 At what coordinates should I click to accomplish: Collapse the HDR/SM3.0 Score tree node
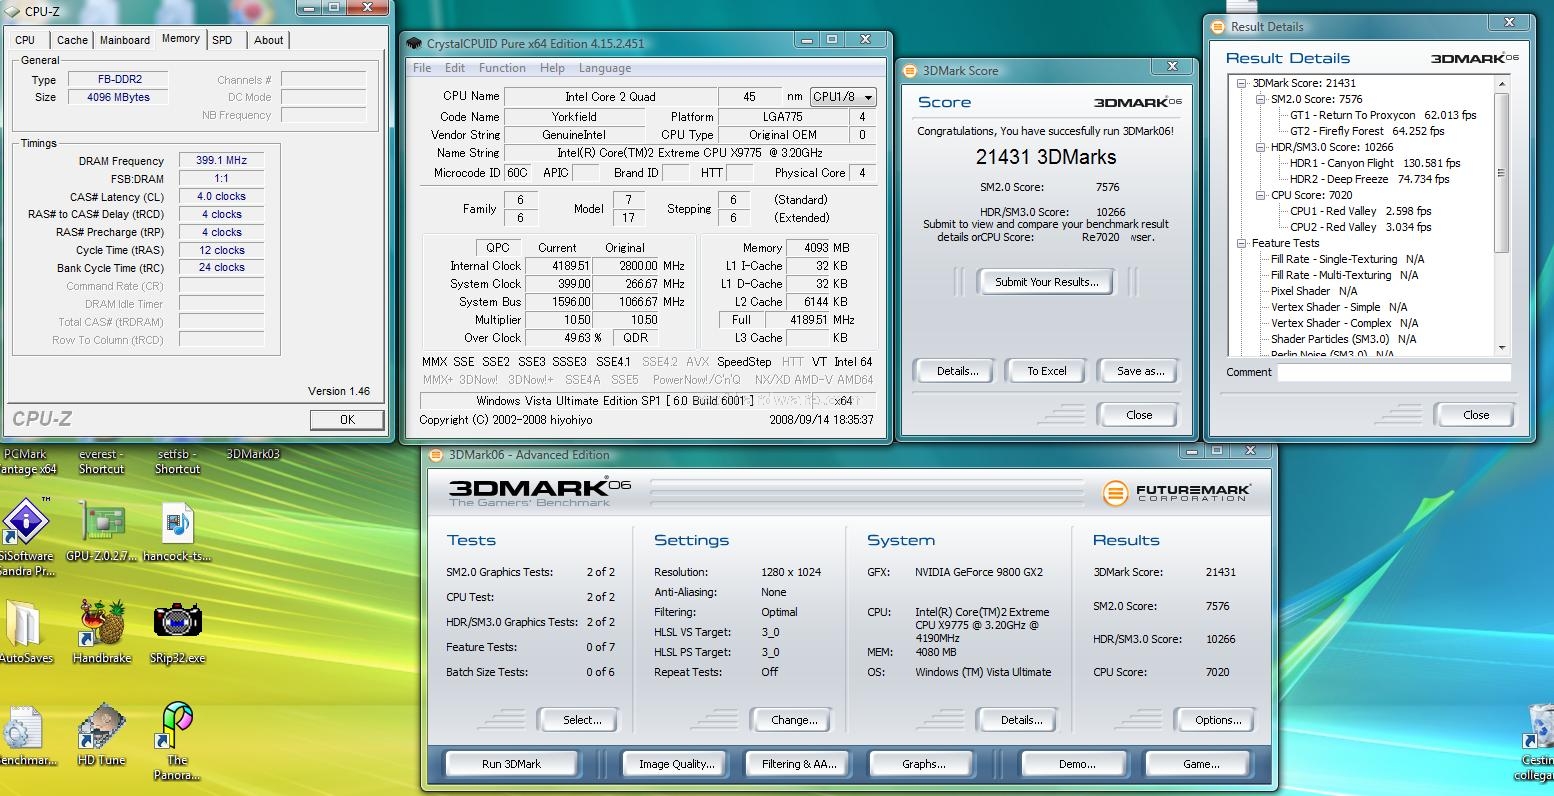(x=1260, y=147)
